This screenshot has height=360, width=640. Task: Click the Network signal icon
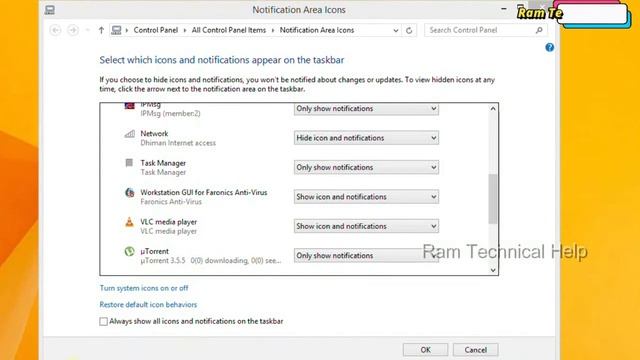[129, 133]
